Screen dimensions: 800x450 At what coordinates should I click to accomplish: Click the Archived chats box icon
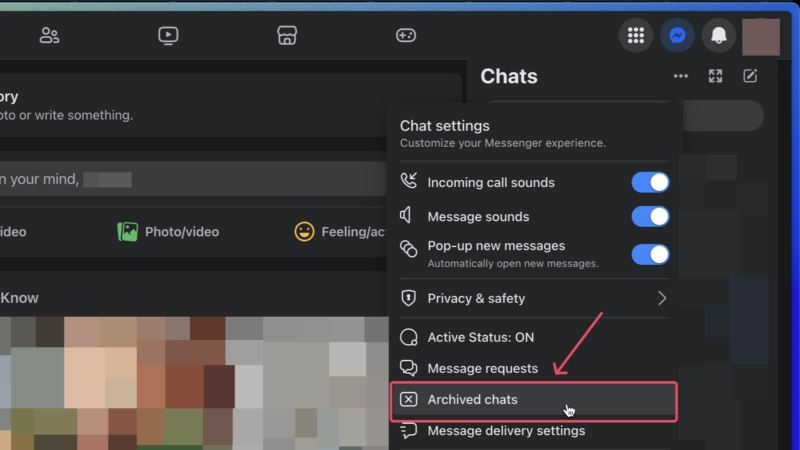(x=409, y=399)
